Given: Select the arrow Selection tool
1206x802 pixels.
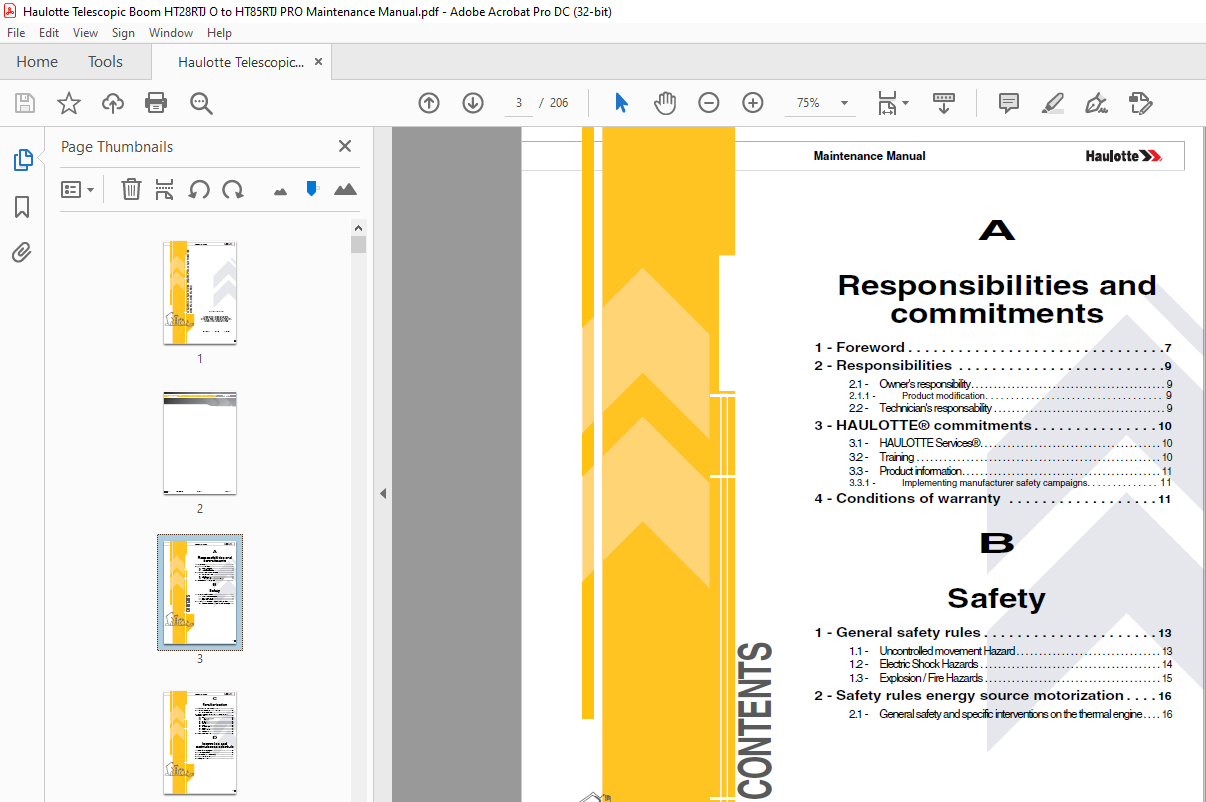Looking at the screenshot, I should coord(621,103).
